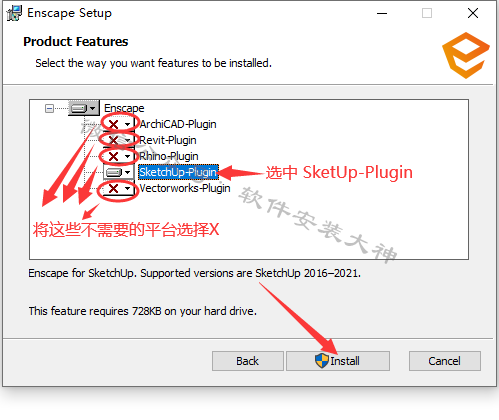The height and width of the screenshot is (420, 499).
Task: Select the SketchUp-Plugin tree item
Action: 178,172
